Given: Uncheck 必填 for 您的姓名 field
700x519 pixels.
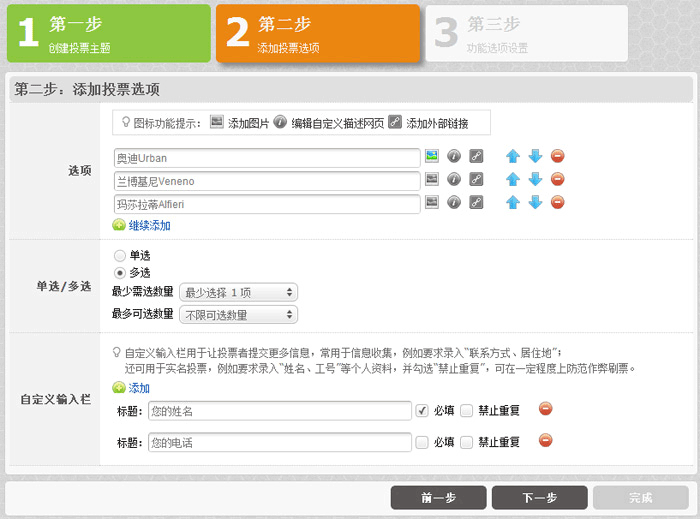Looking at the screenshot, I should tap(422, 411).
